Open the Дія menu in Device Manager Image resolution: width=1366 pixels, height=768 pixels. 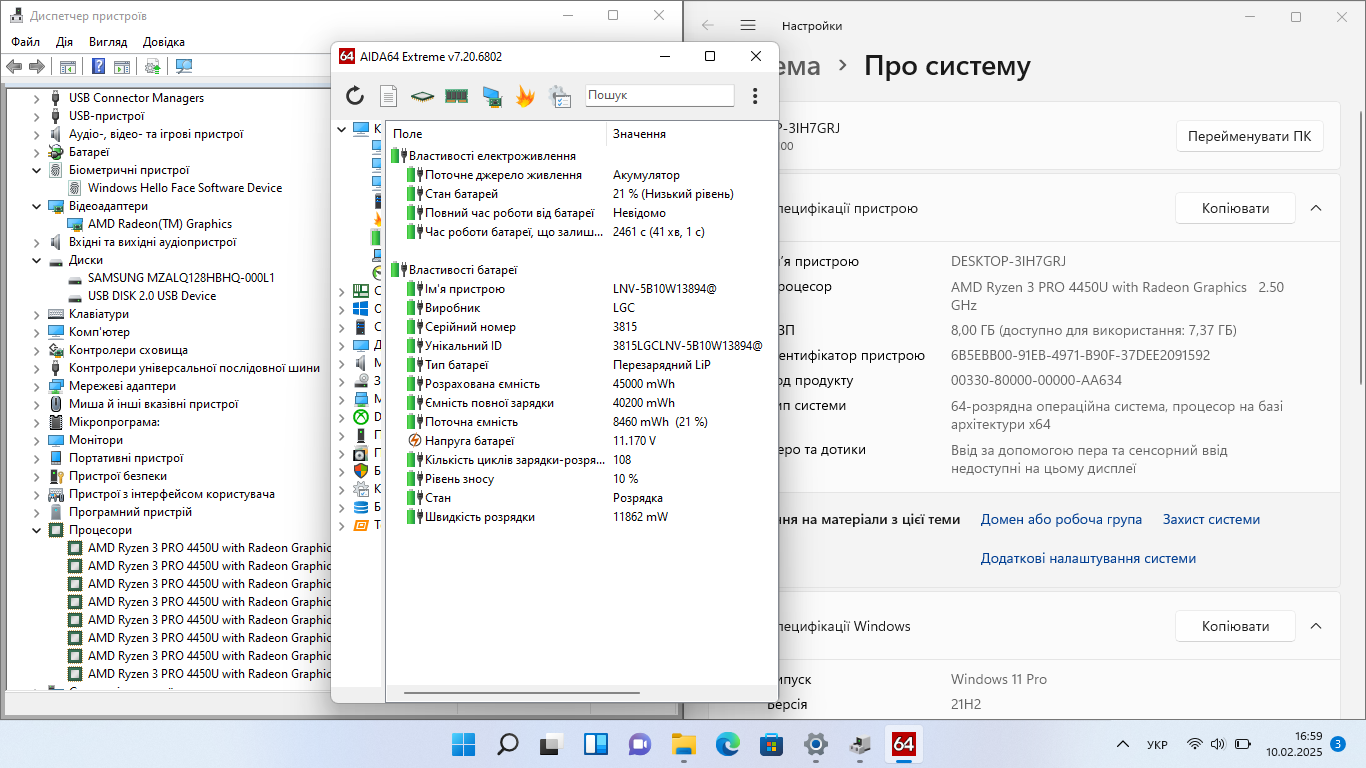pyautogui.click(x=64, y=42)
